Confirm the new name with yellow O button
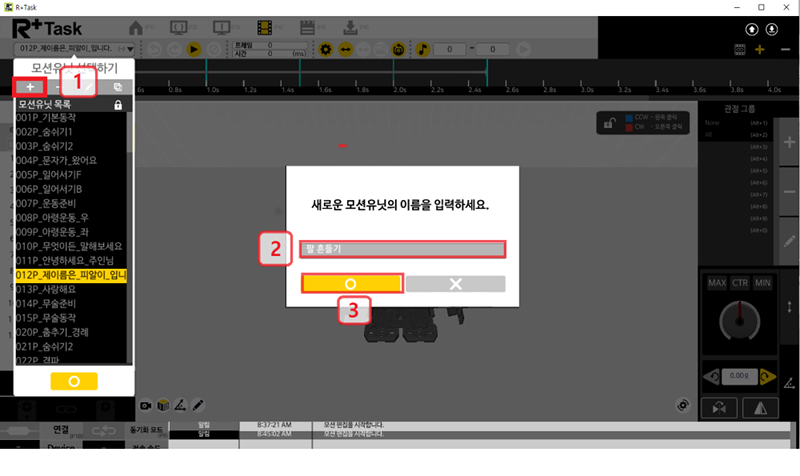Image resolution: width=800 pixels, height=476 pixels. click(x=351, y=284)
